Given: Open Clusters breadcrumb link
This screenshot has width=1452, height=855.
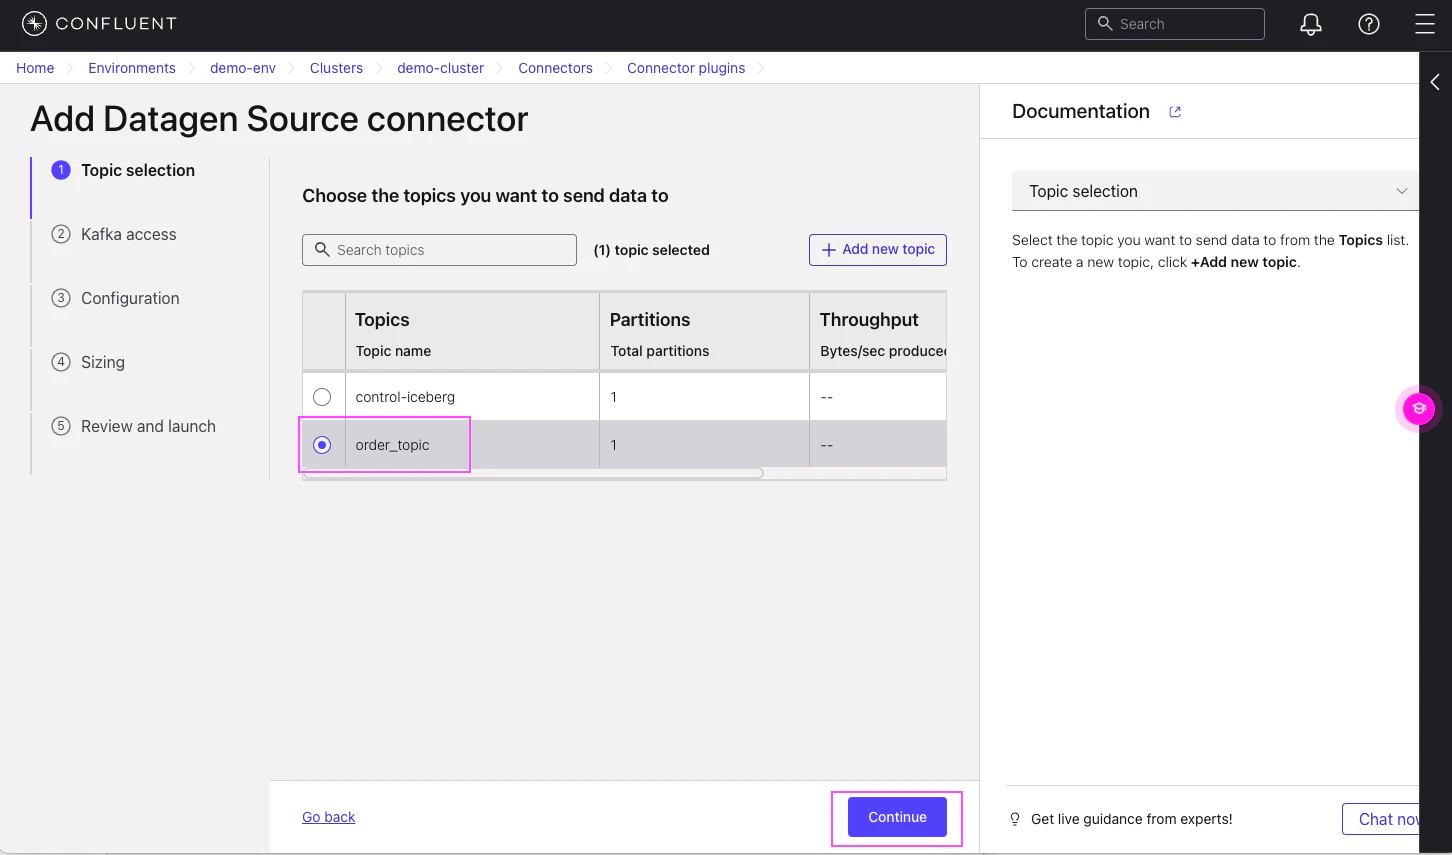Looking at the screenshot, I should pos(336,68).
